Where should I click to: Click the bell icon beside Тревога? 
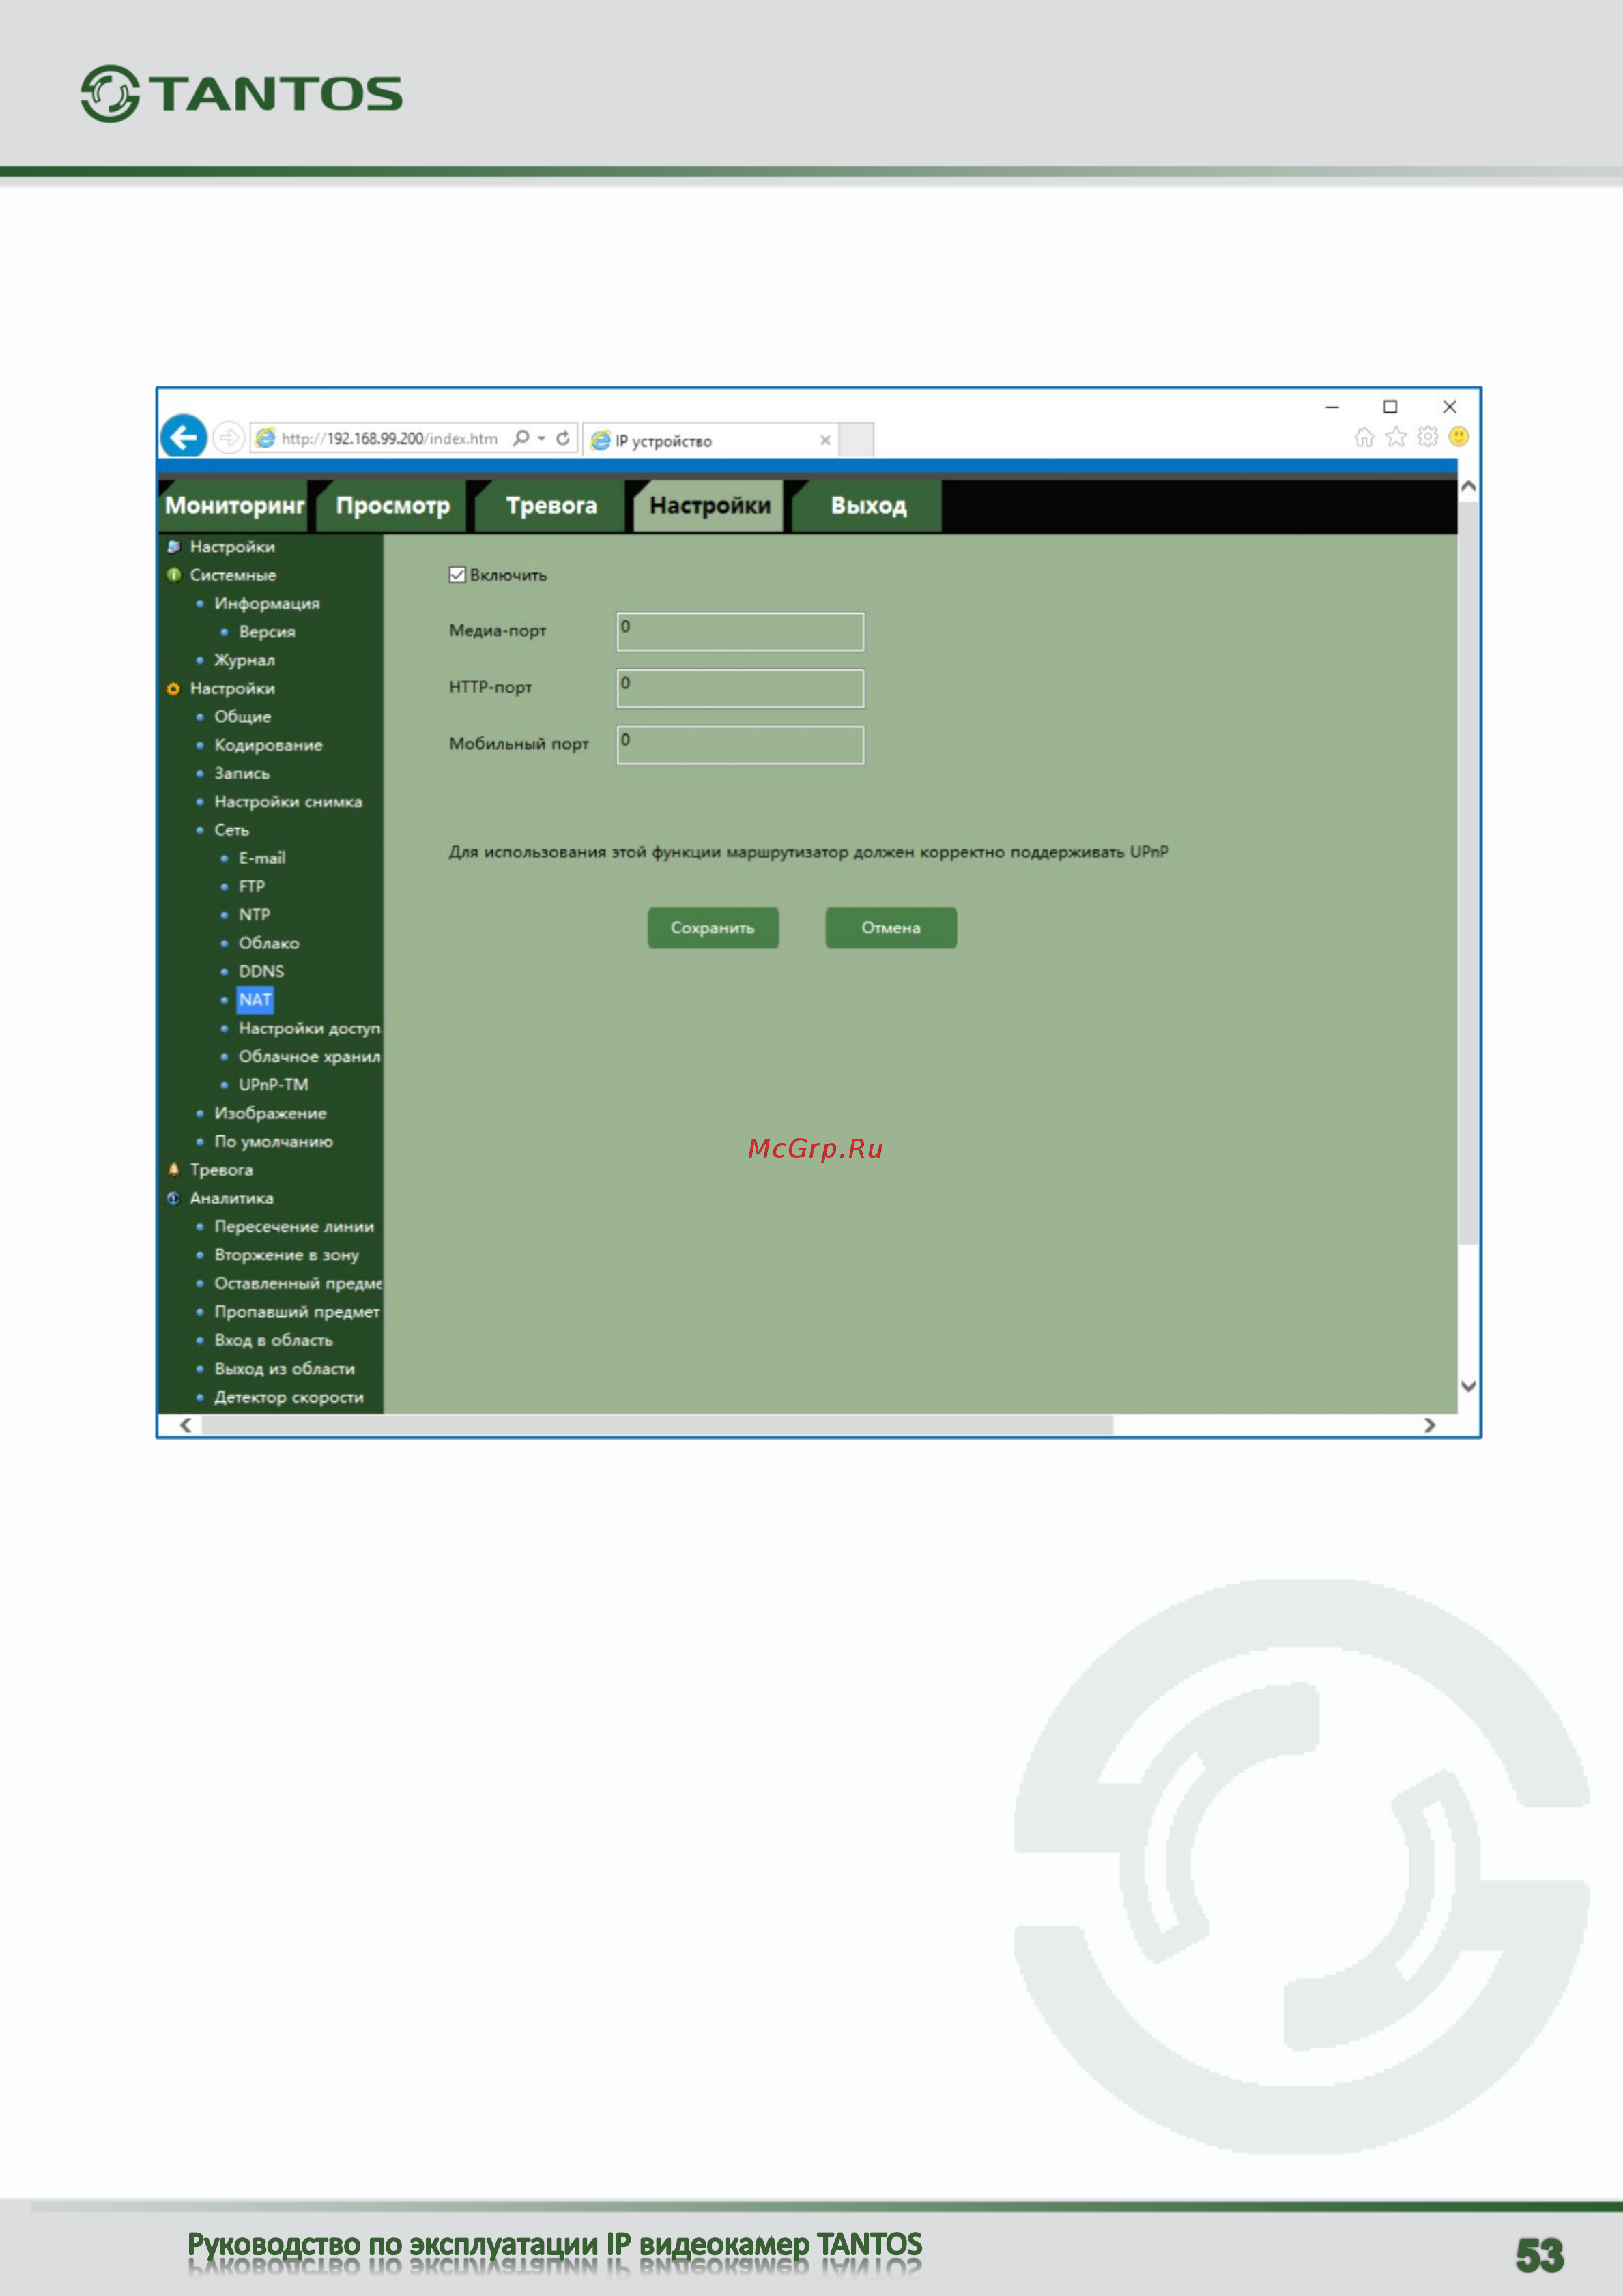[x=174, y=1169]
